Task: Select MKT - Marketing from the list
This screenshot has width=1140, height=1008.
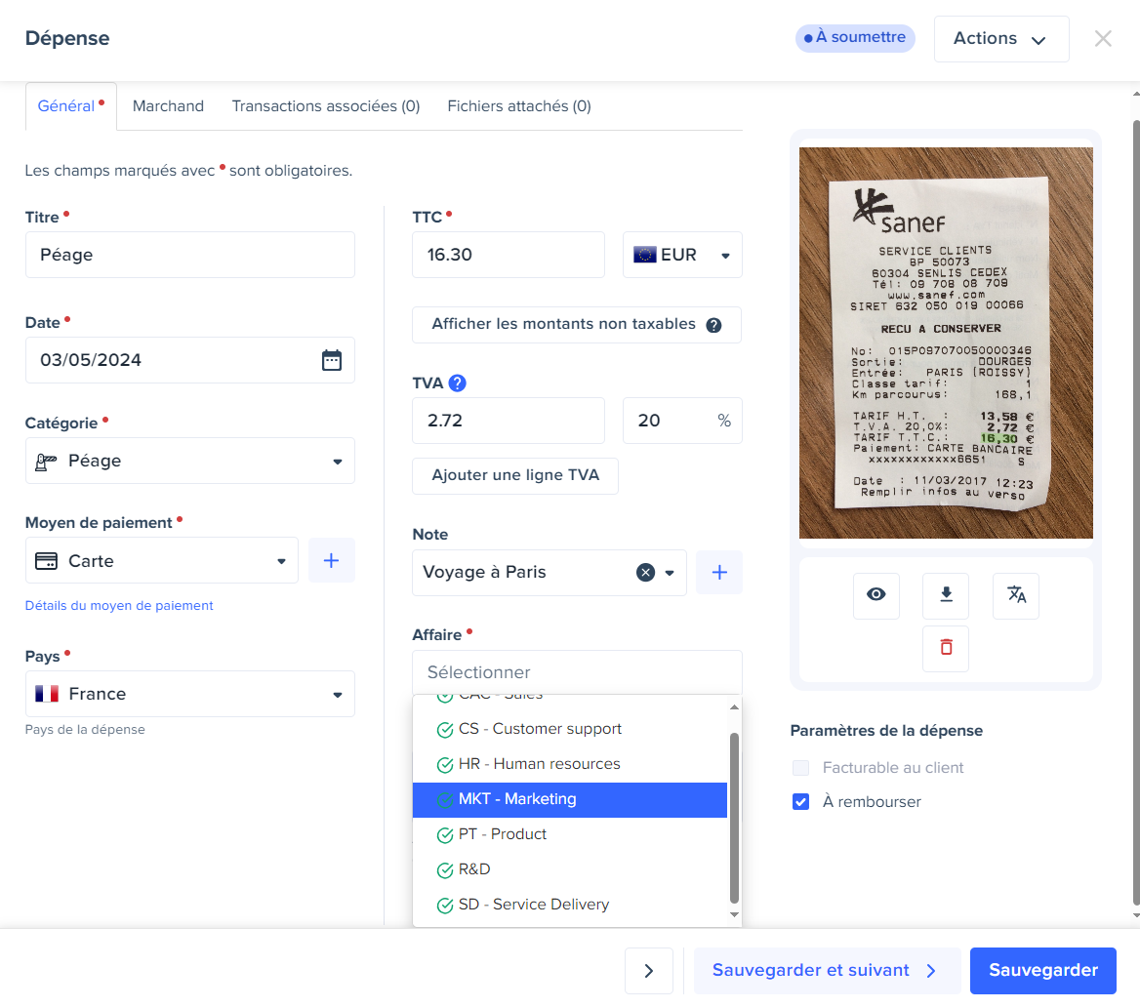Action: (x=570, y=799)
